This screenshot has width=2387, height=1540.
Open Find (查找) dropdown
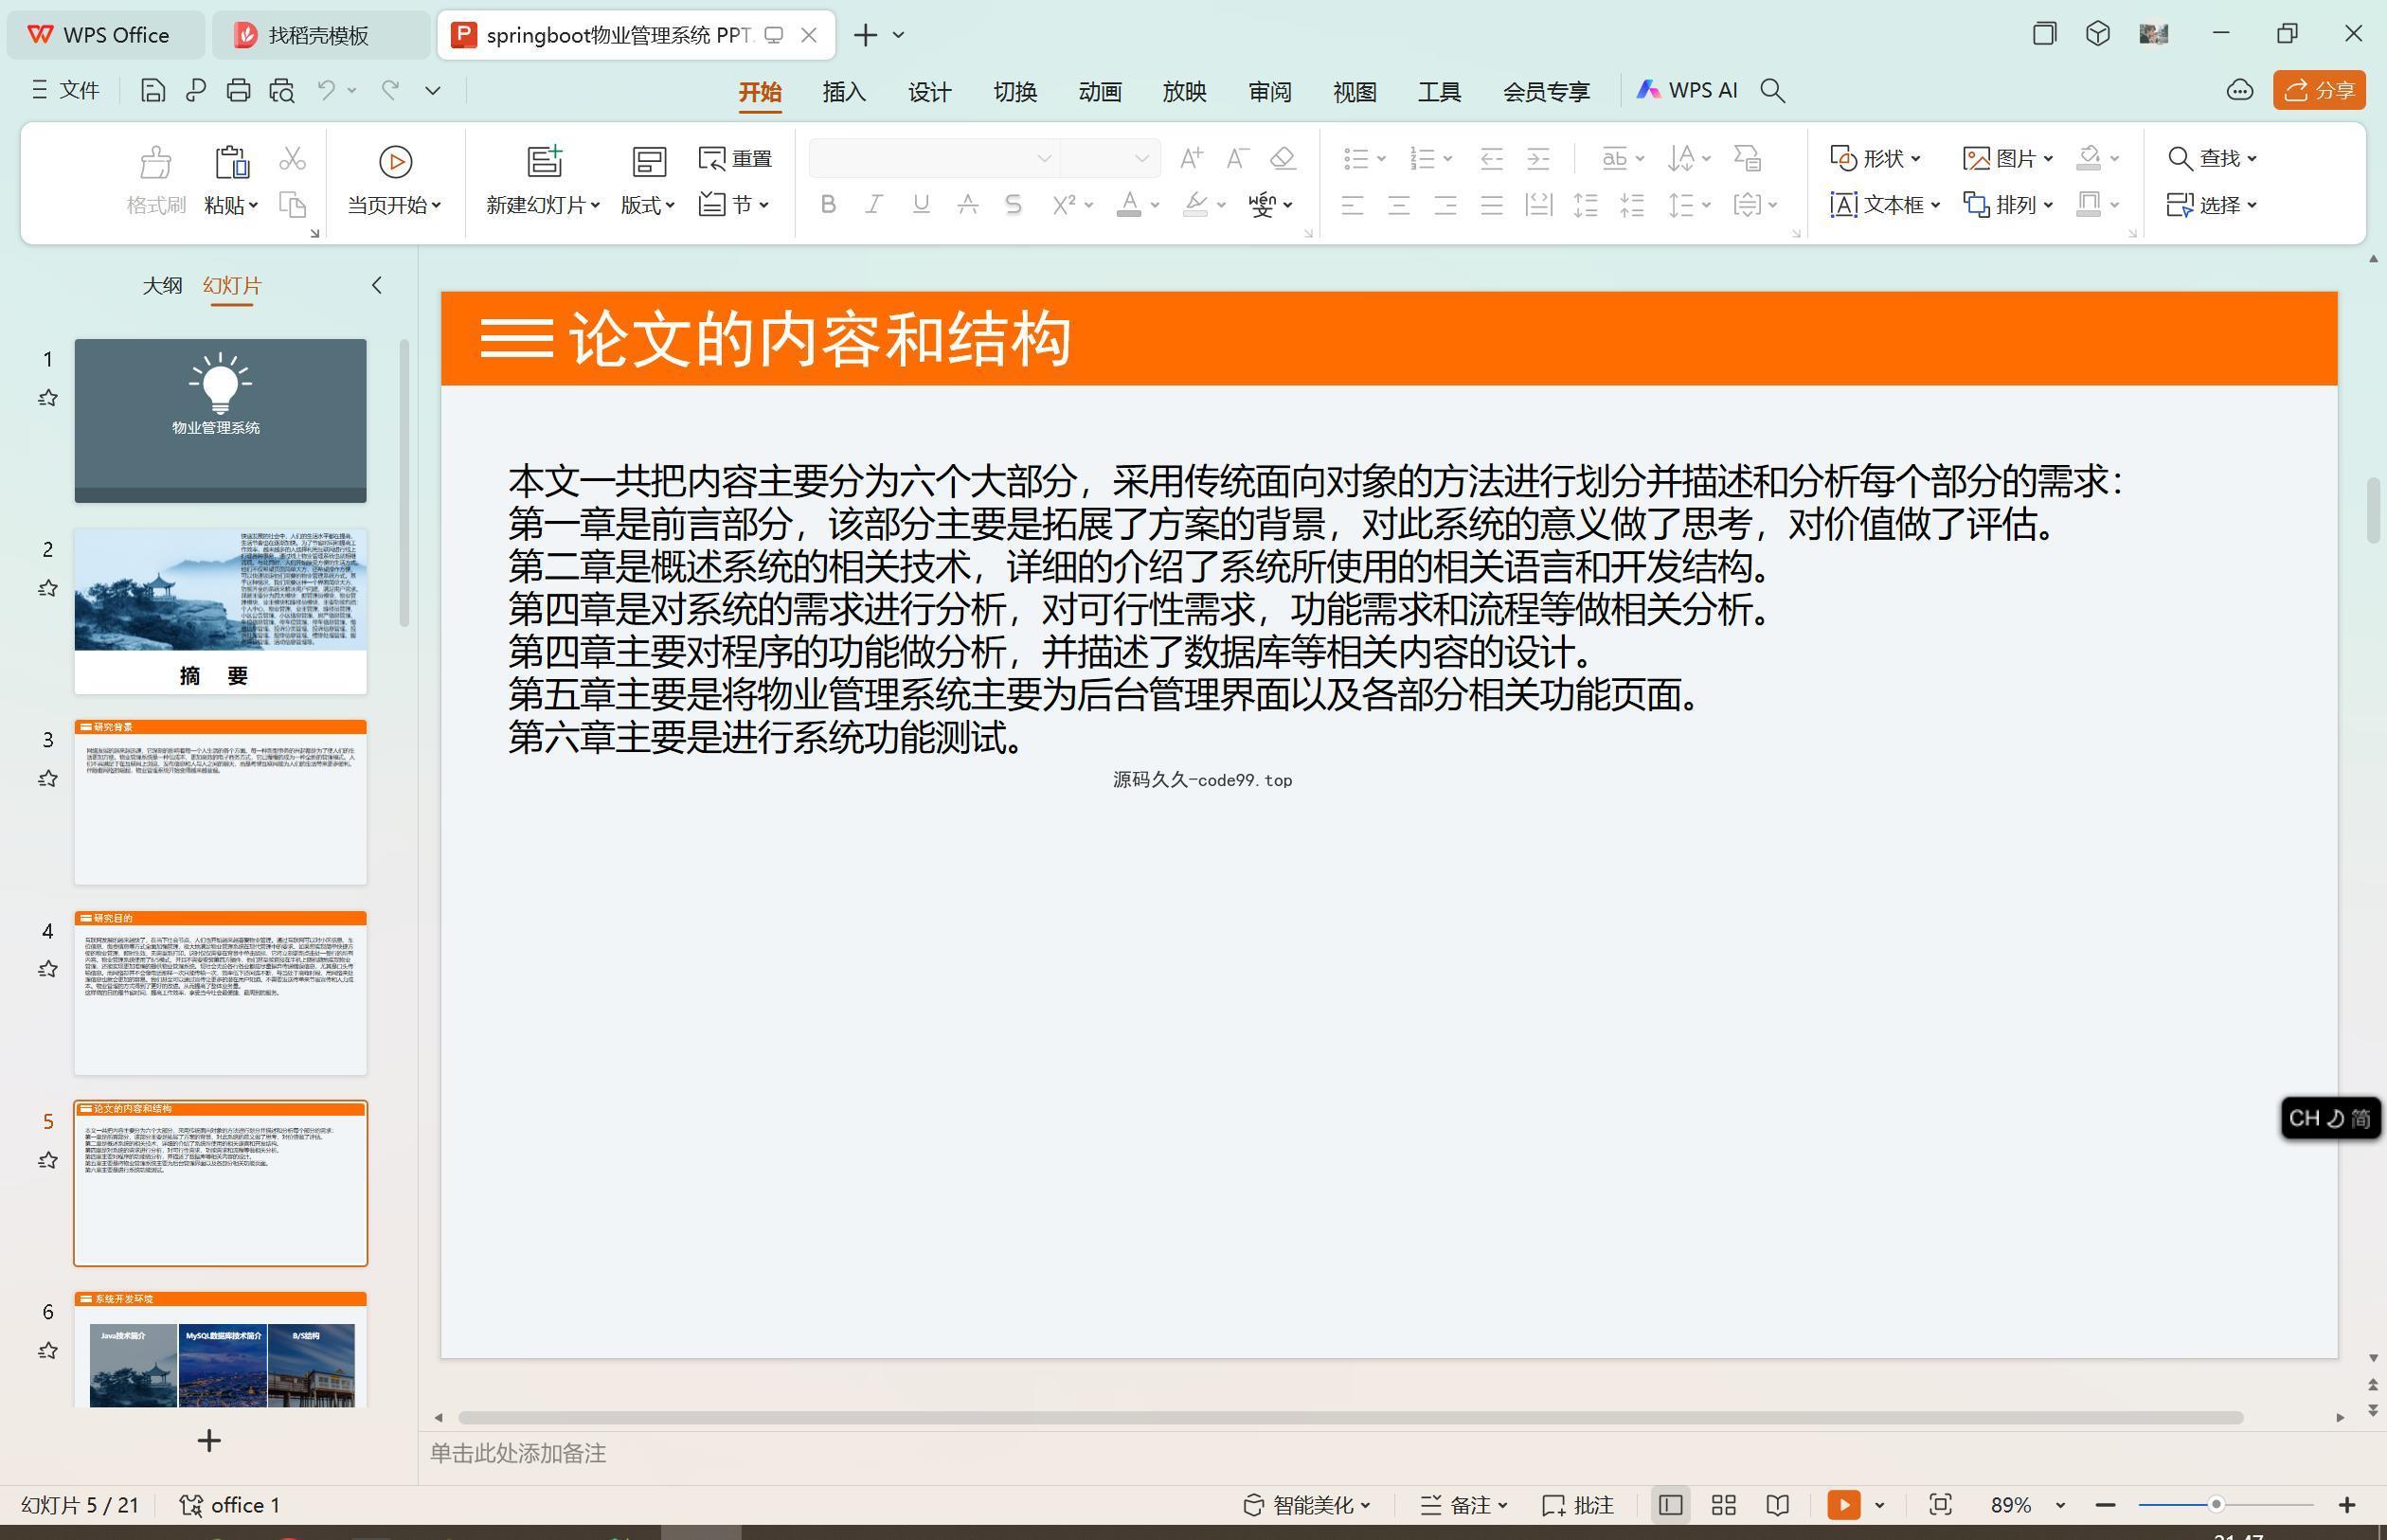(2212, 158)
